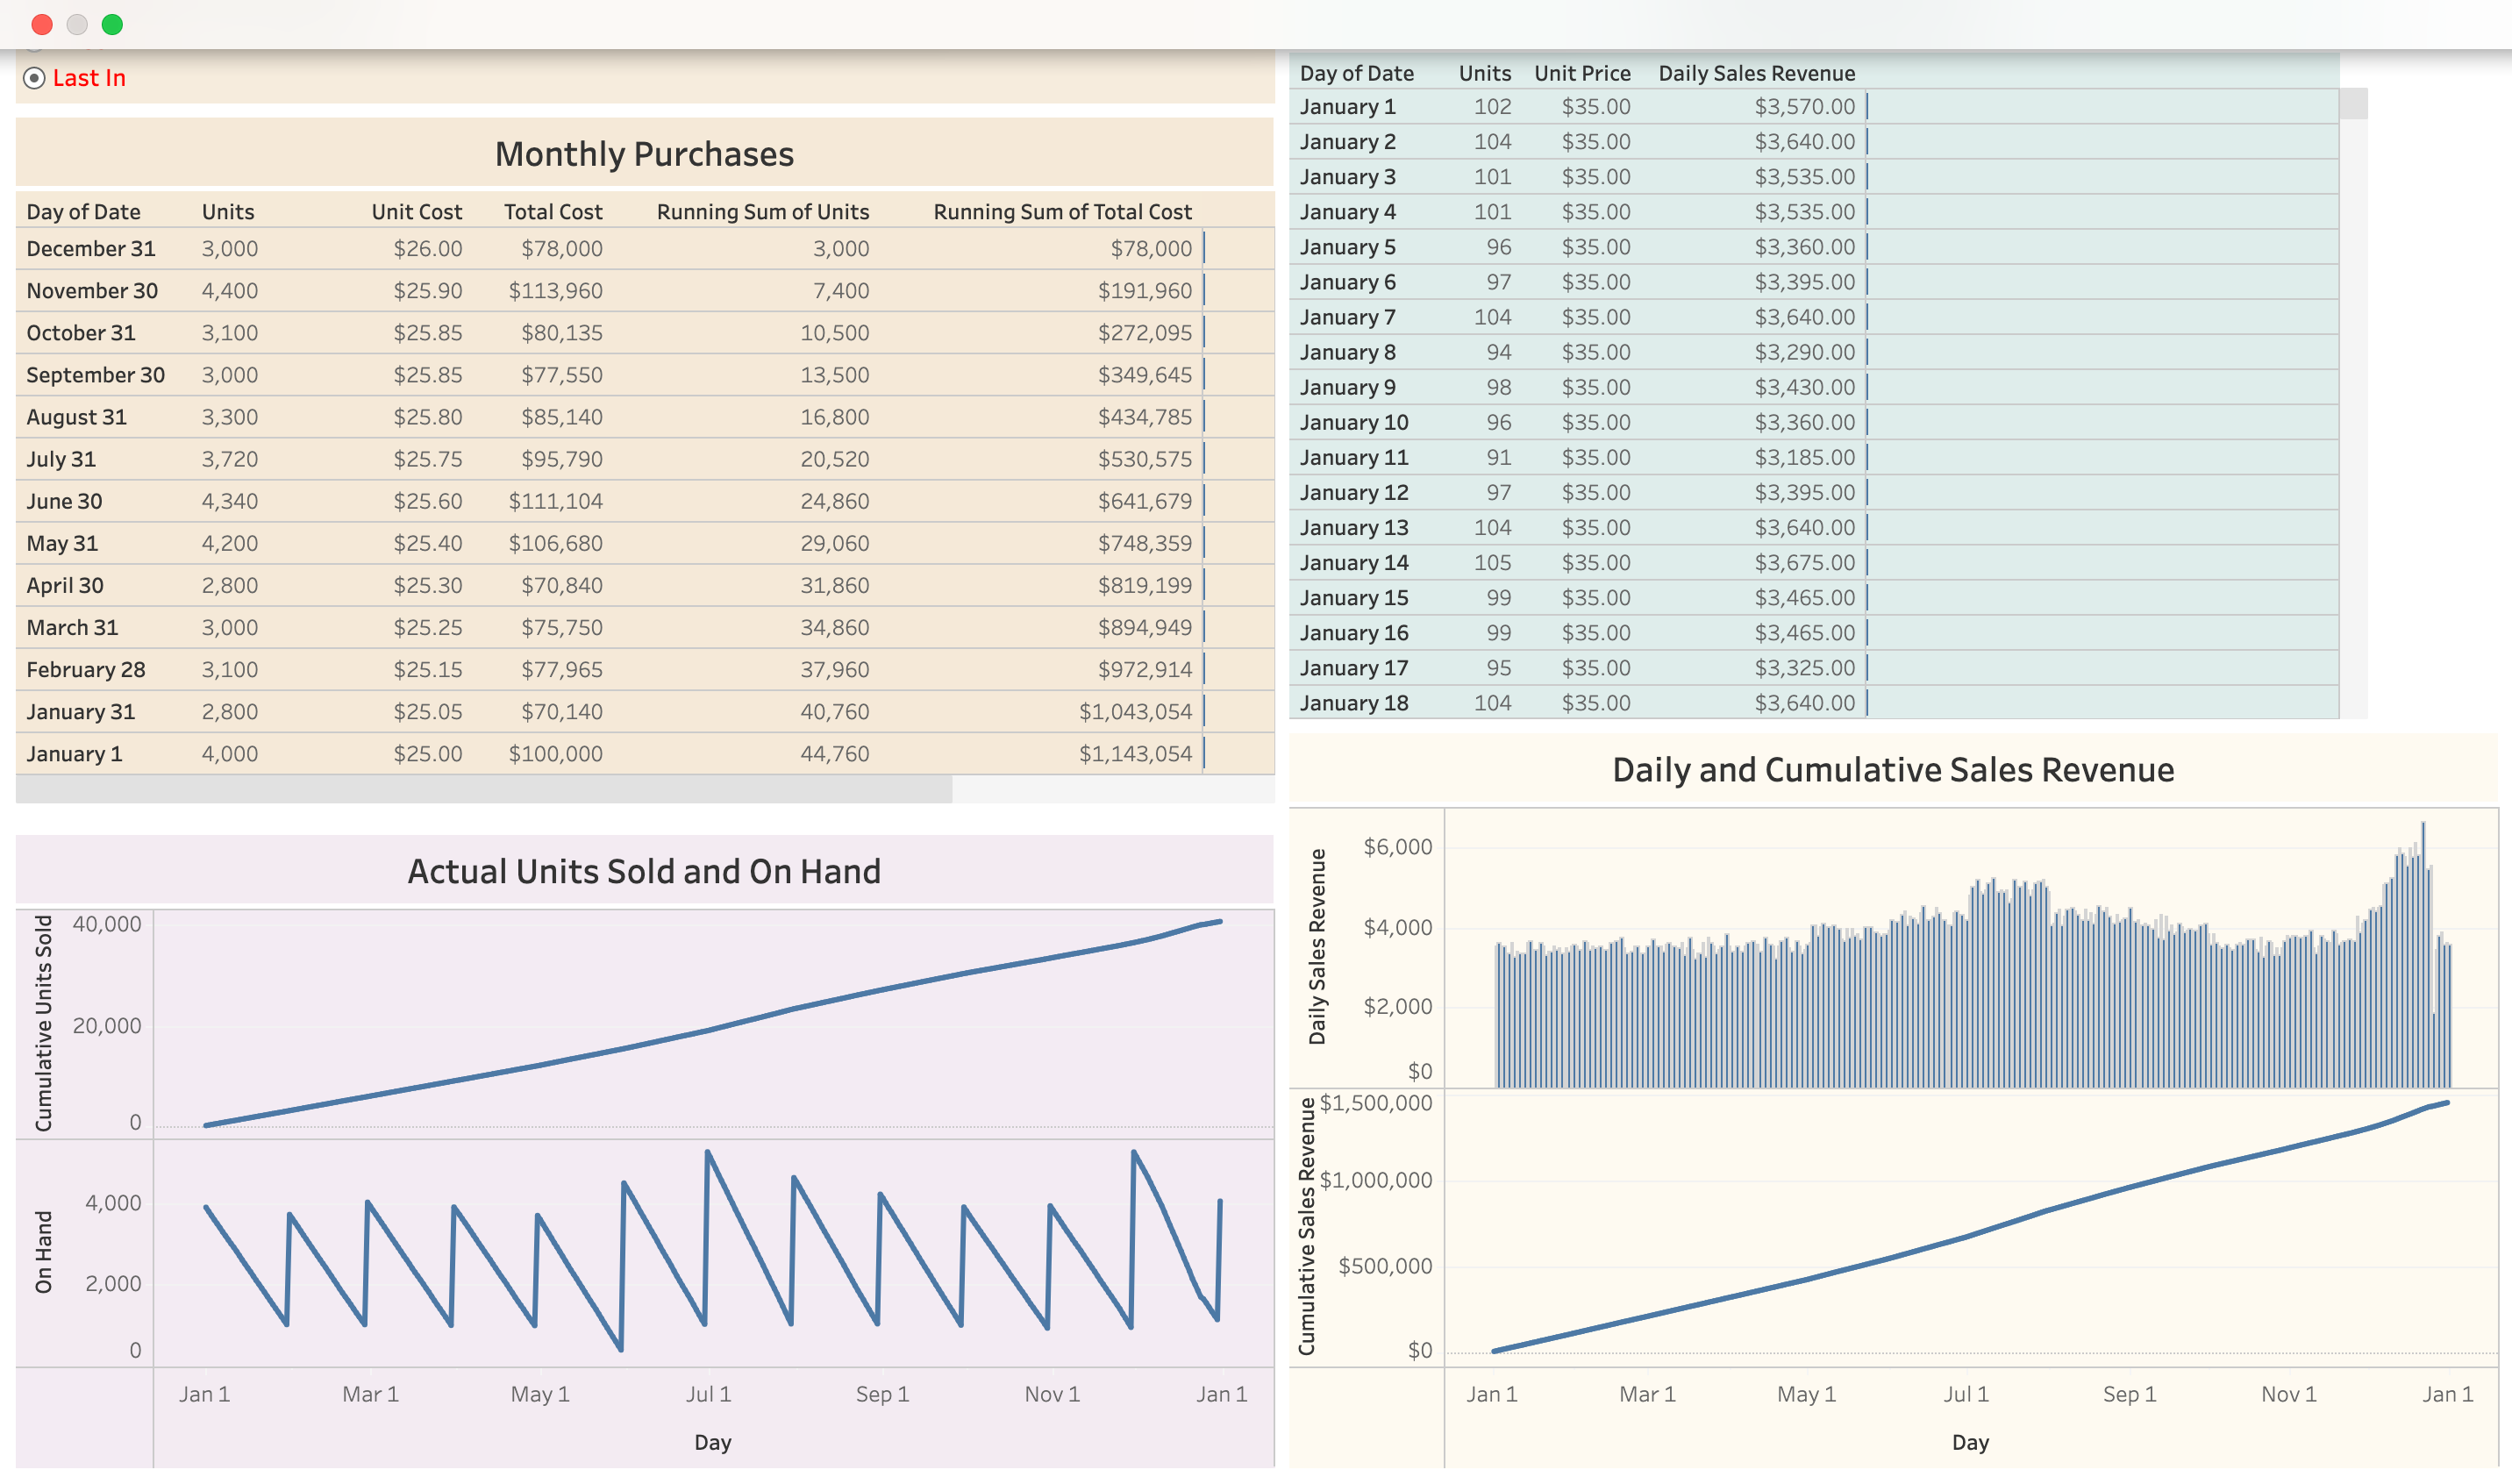This screenshot has height=1484, width=2512.
Task: Click the Unit Price column header
Action: pos(1582,73)
